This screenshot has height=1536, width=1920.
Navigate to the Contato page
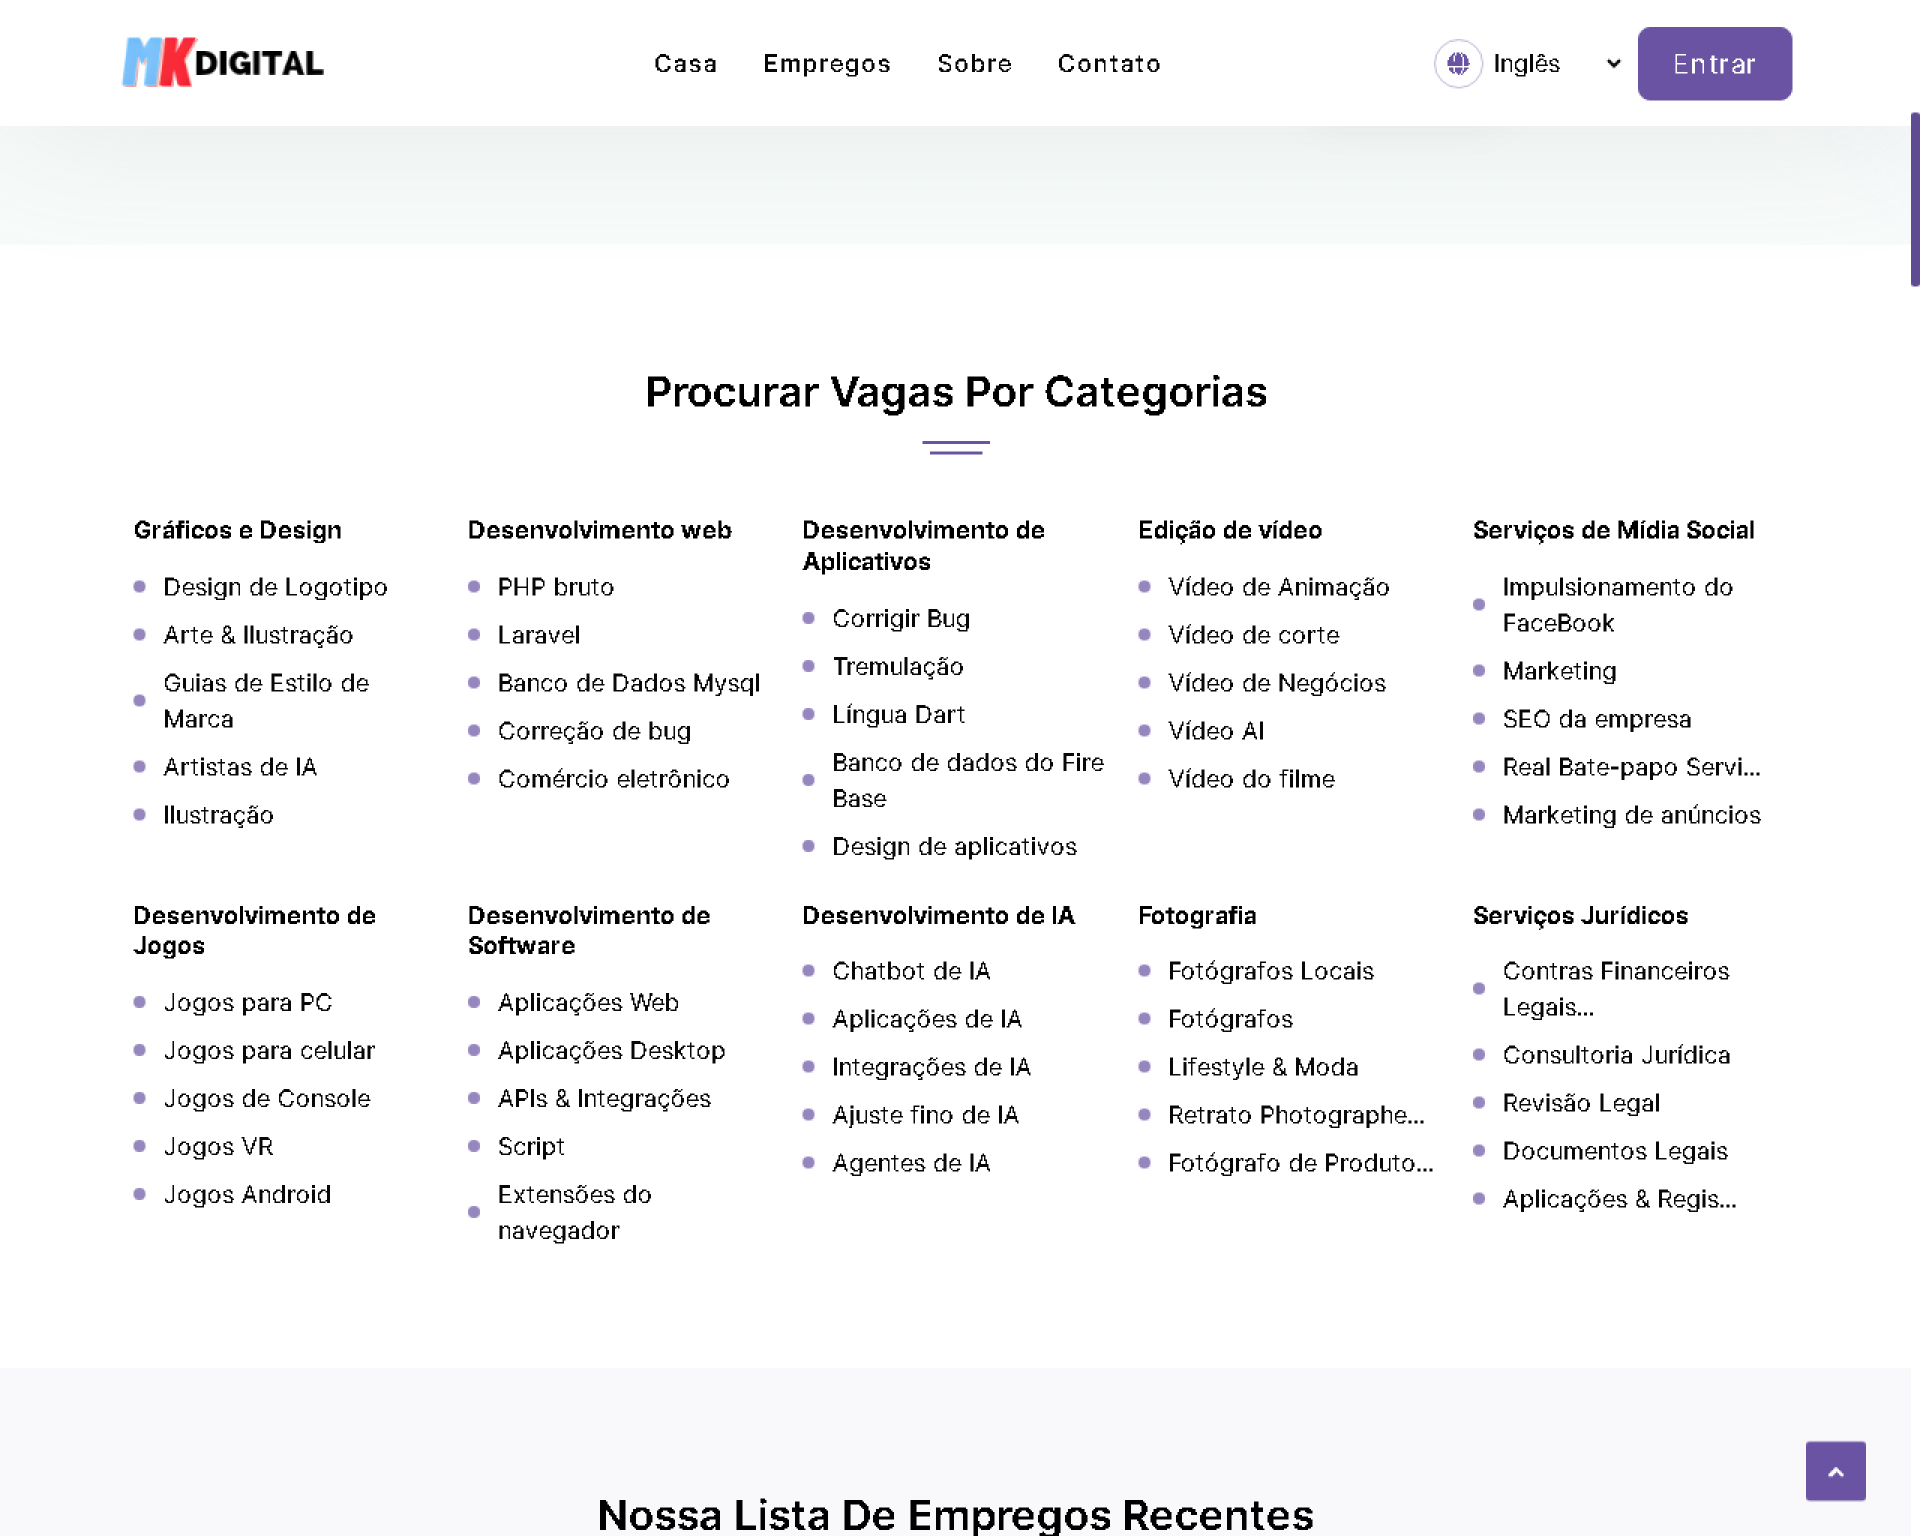[x=1108, y=64]
